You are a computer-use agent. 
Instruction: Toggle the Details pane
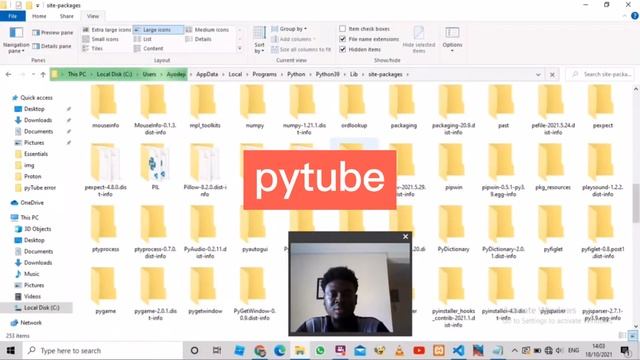52,46
